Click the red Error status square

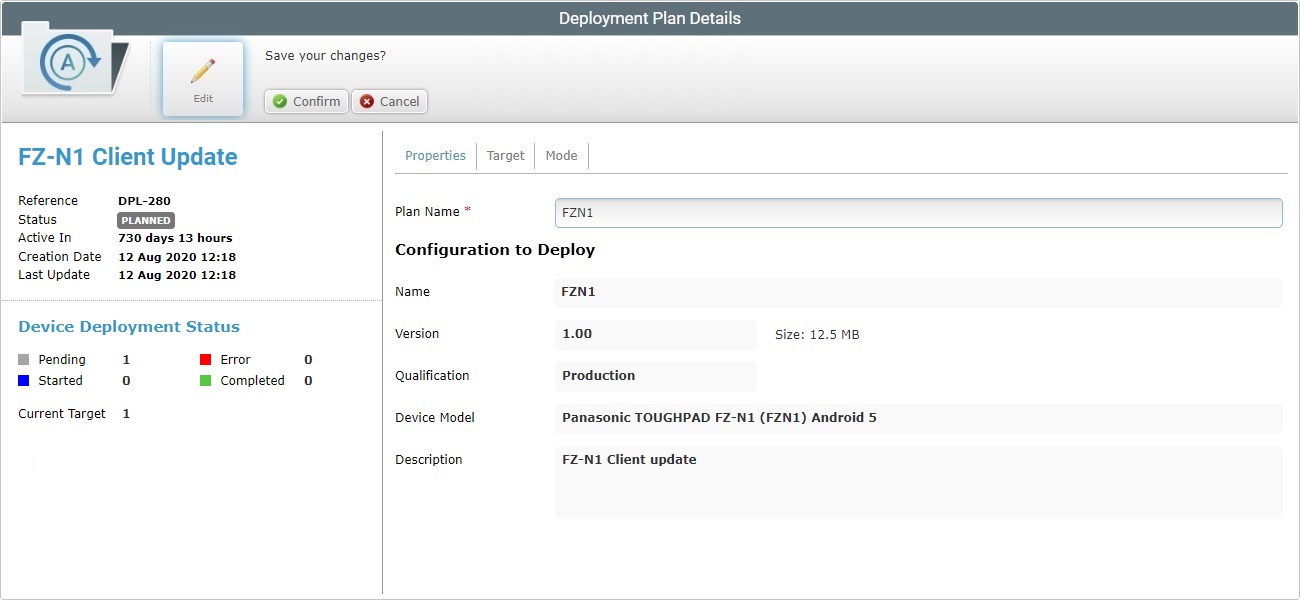point(205,358)
